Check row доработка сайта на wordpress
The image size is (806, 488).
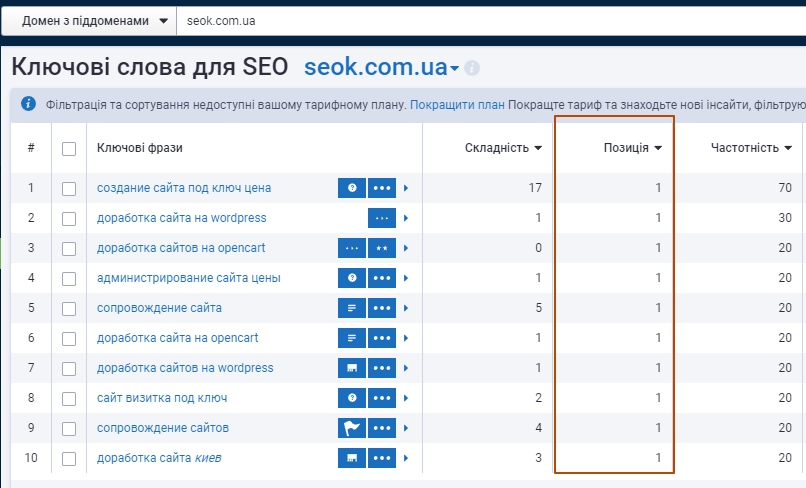(69, 219)
